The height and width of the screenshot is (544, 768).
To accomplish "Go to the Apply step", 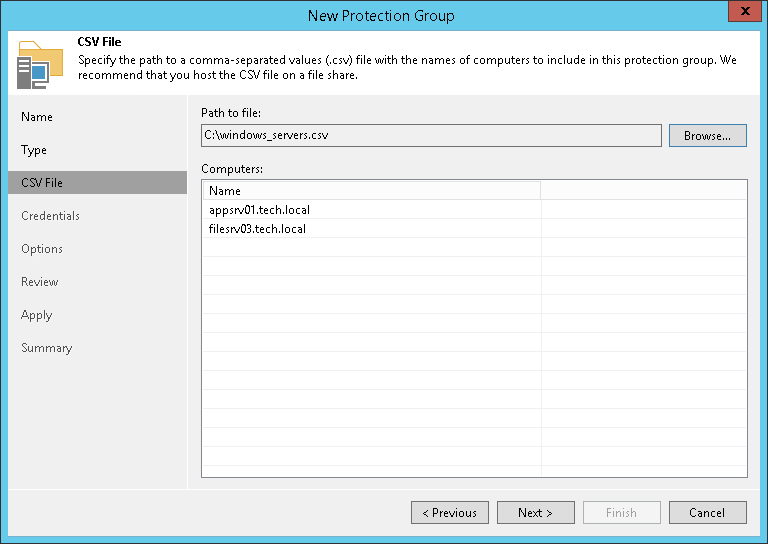I will (36, 315).
